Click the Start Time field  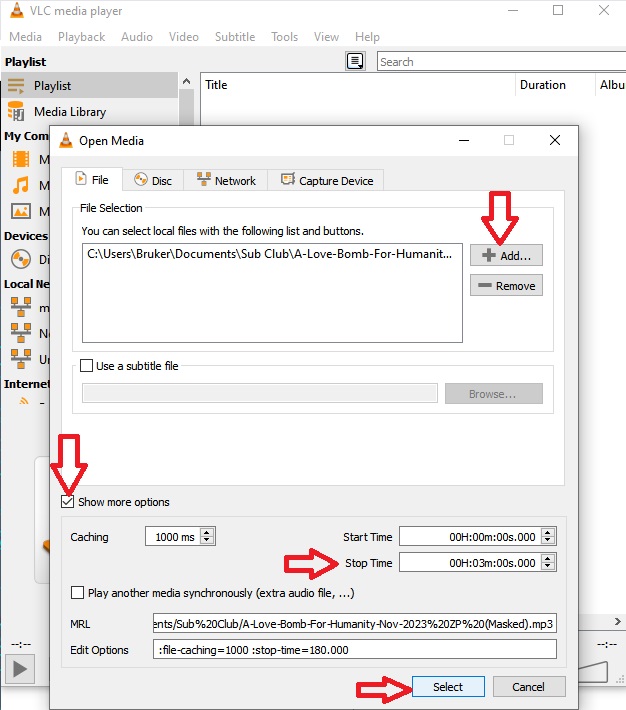point(470,537)
